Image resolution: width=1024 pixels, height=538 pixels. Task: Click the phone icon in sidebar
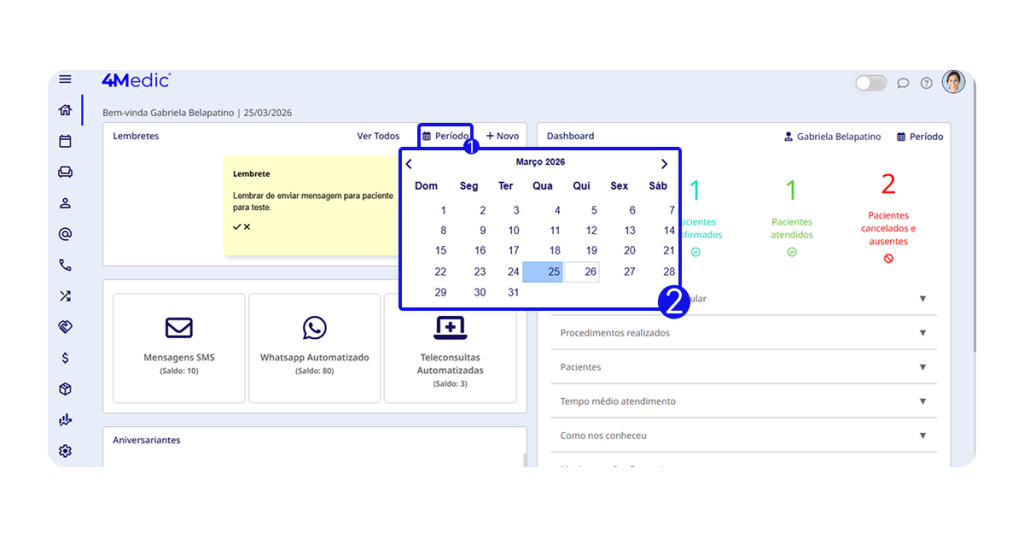(65, 265)
